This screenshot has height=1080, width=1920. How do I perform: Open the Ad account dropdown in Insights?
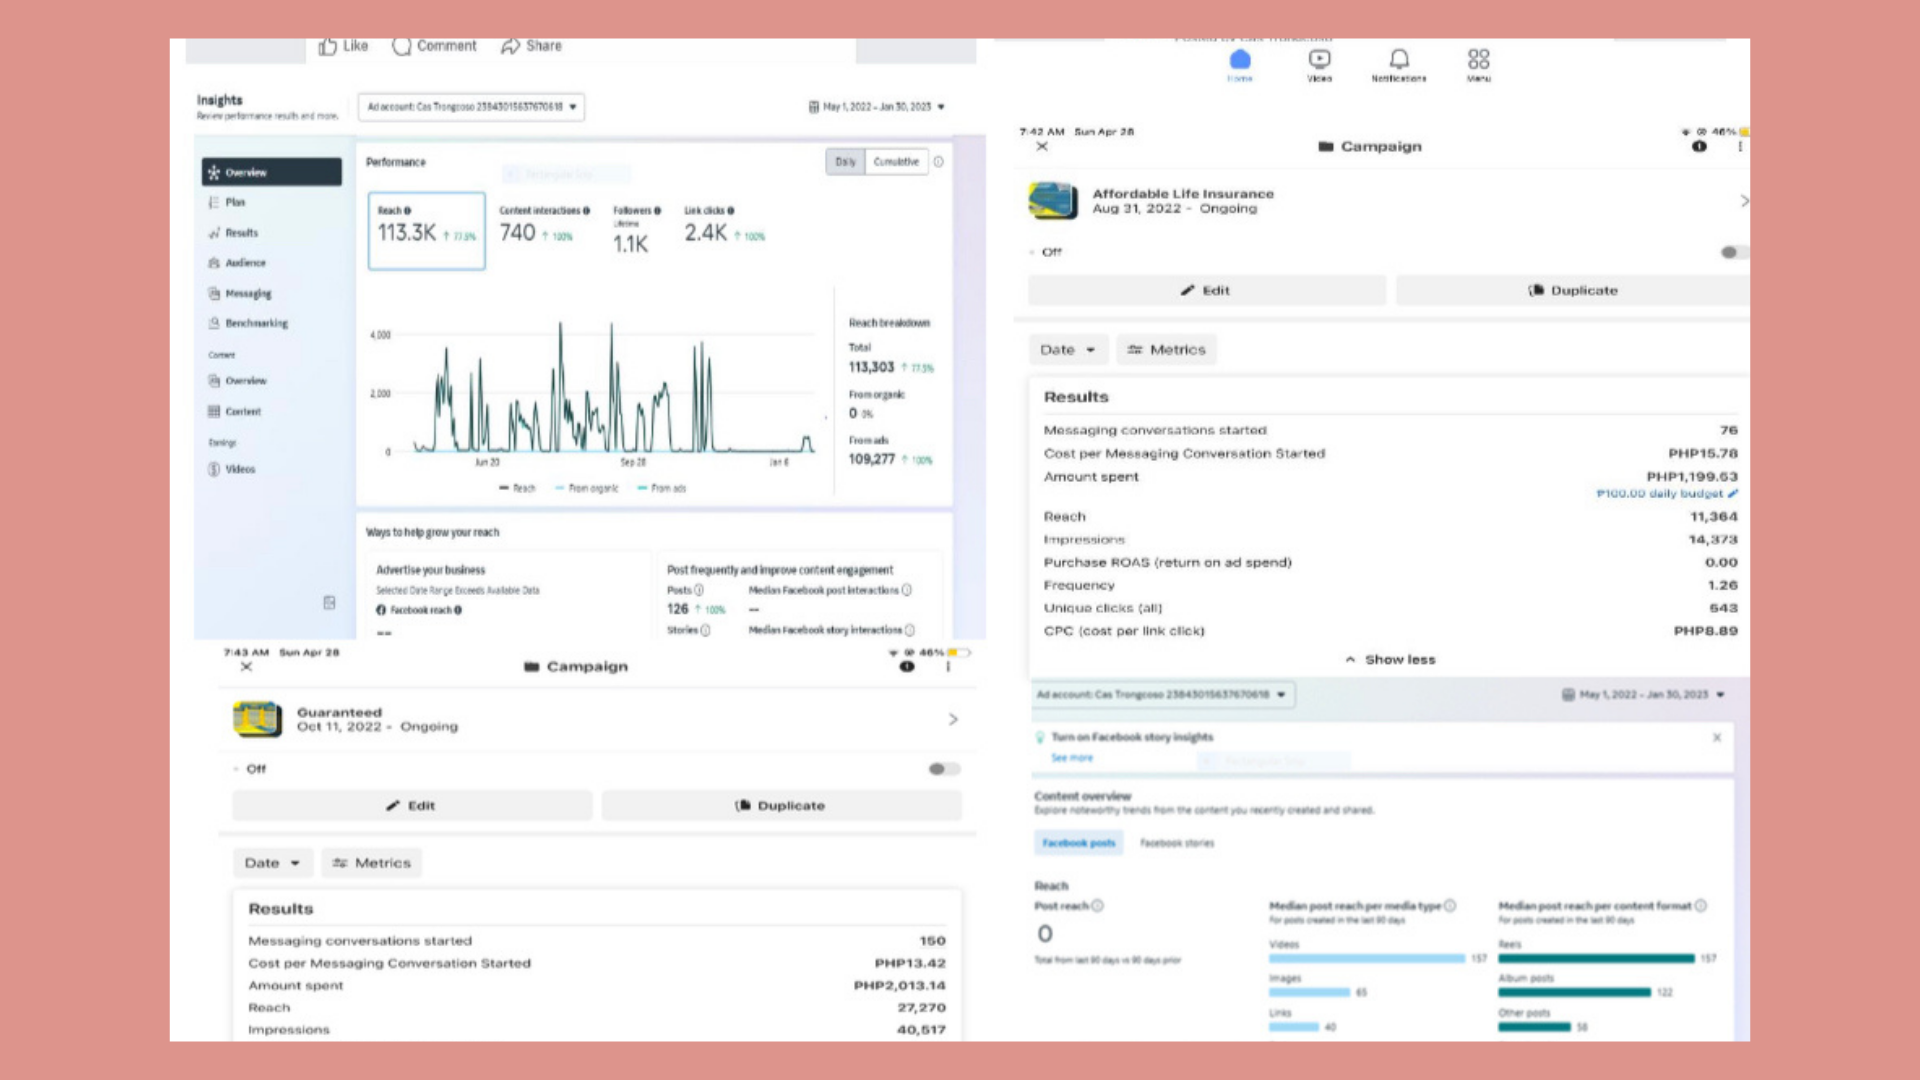point(471,107)
